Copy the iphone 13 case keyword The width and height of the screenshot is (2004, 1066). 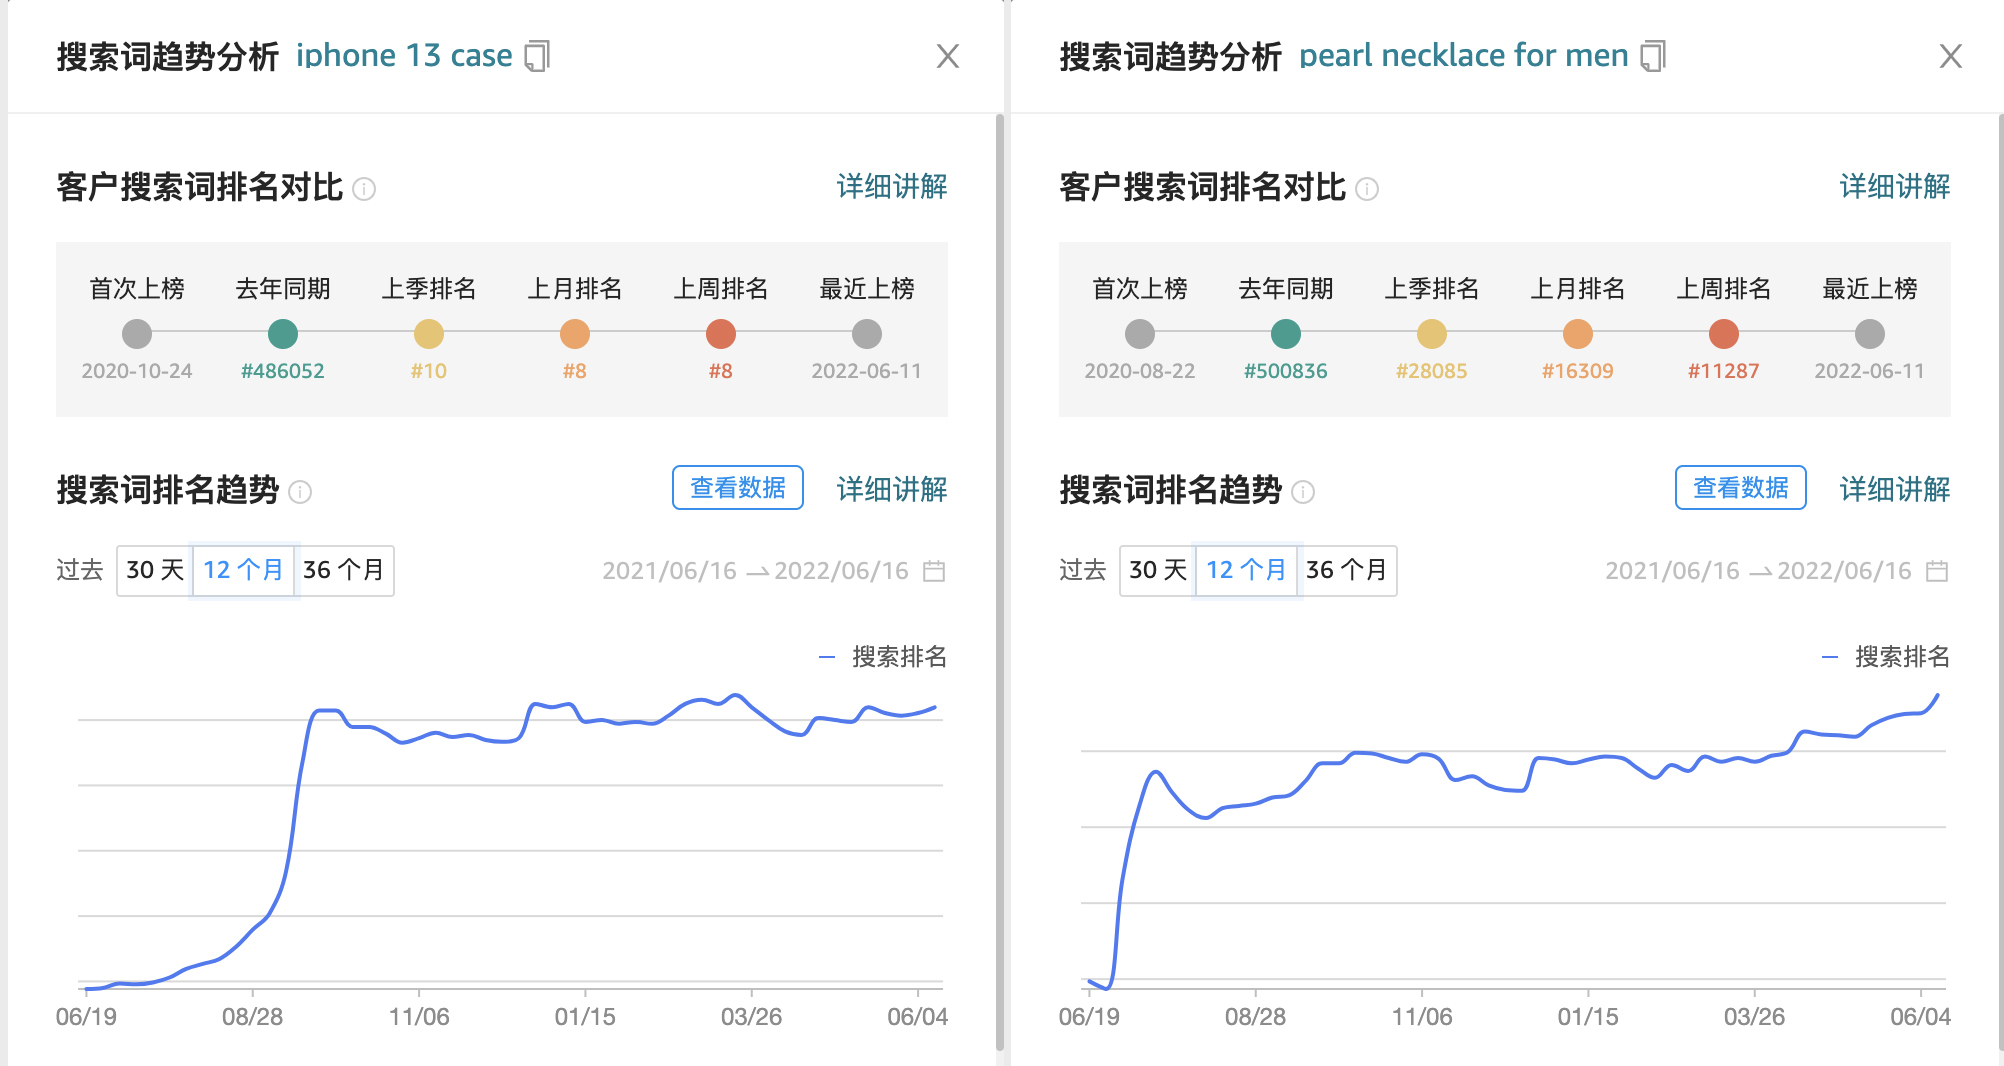tap(538, 56)
